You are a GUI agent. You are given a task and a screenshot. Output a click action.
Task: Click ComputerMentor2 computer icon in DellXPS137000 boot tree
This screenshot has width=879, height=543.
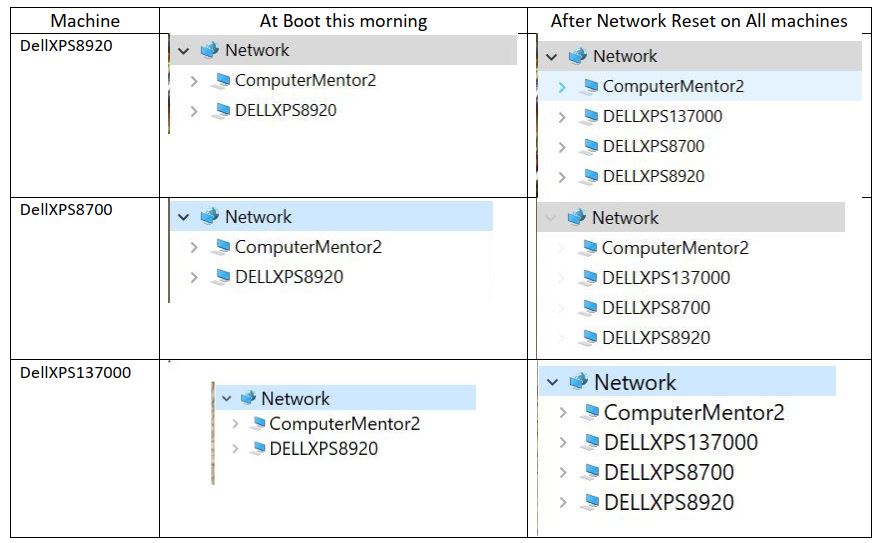point(257,424)
